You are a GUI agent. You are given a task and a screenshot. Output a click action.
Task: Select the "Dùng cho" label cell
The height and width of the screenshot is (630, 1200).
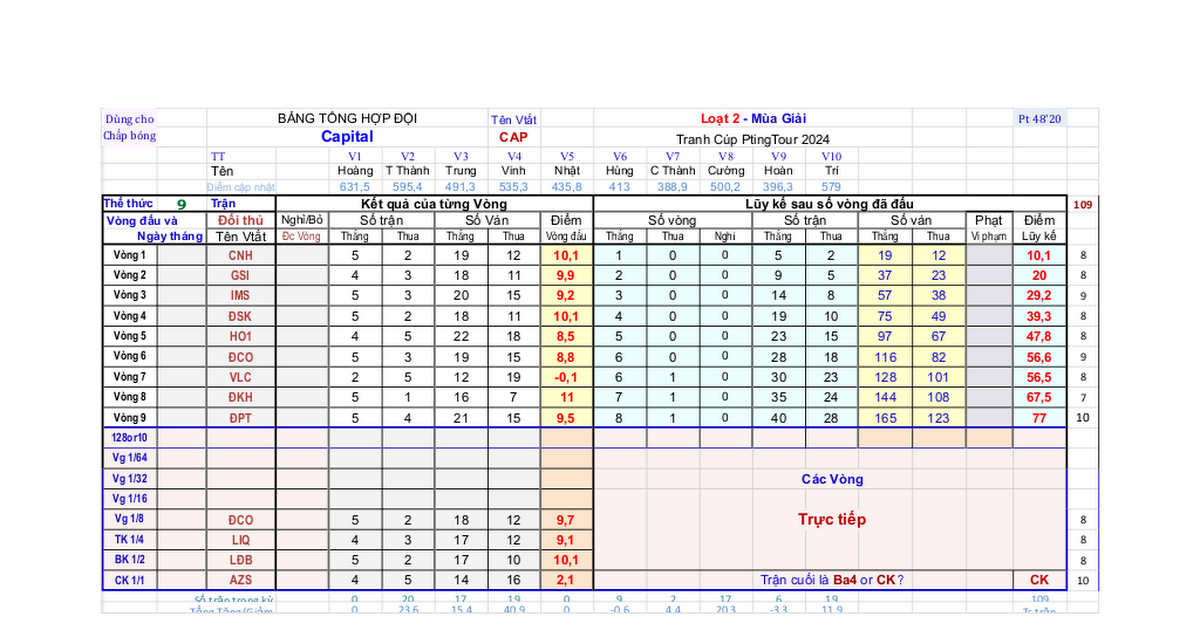(129, 118)
